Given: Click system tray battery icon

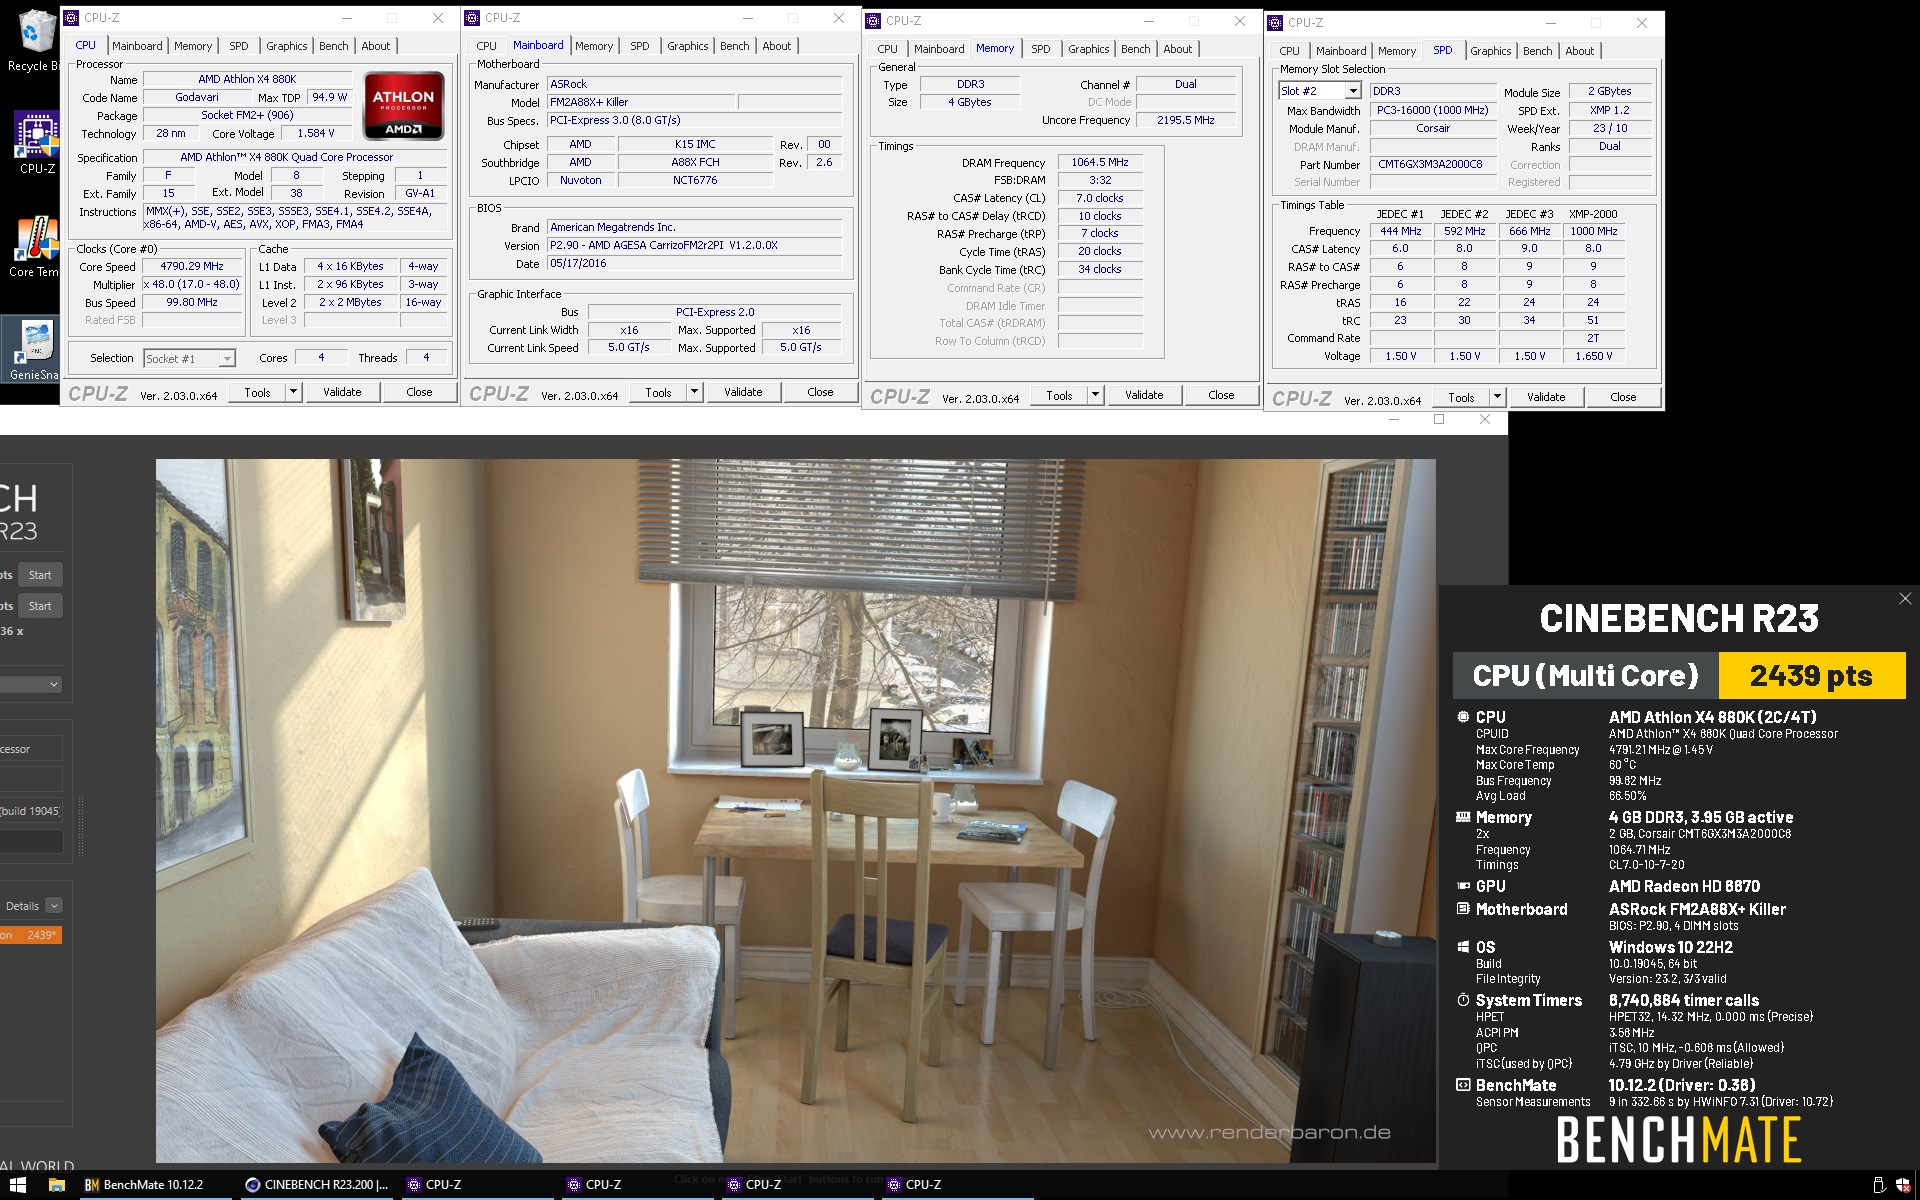Looking at the screenshot, I should tap(1877, 1186).
